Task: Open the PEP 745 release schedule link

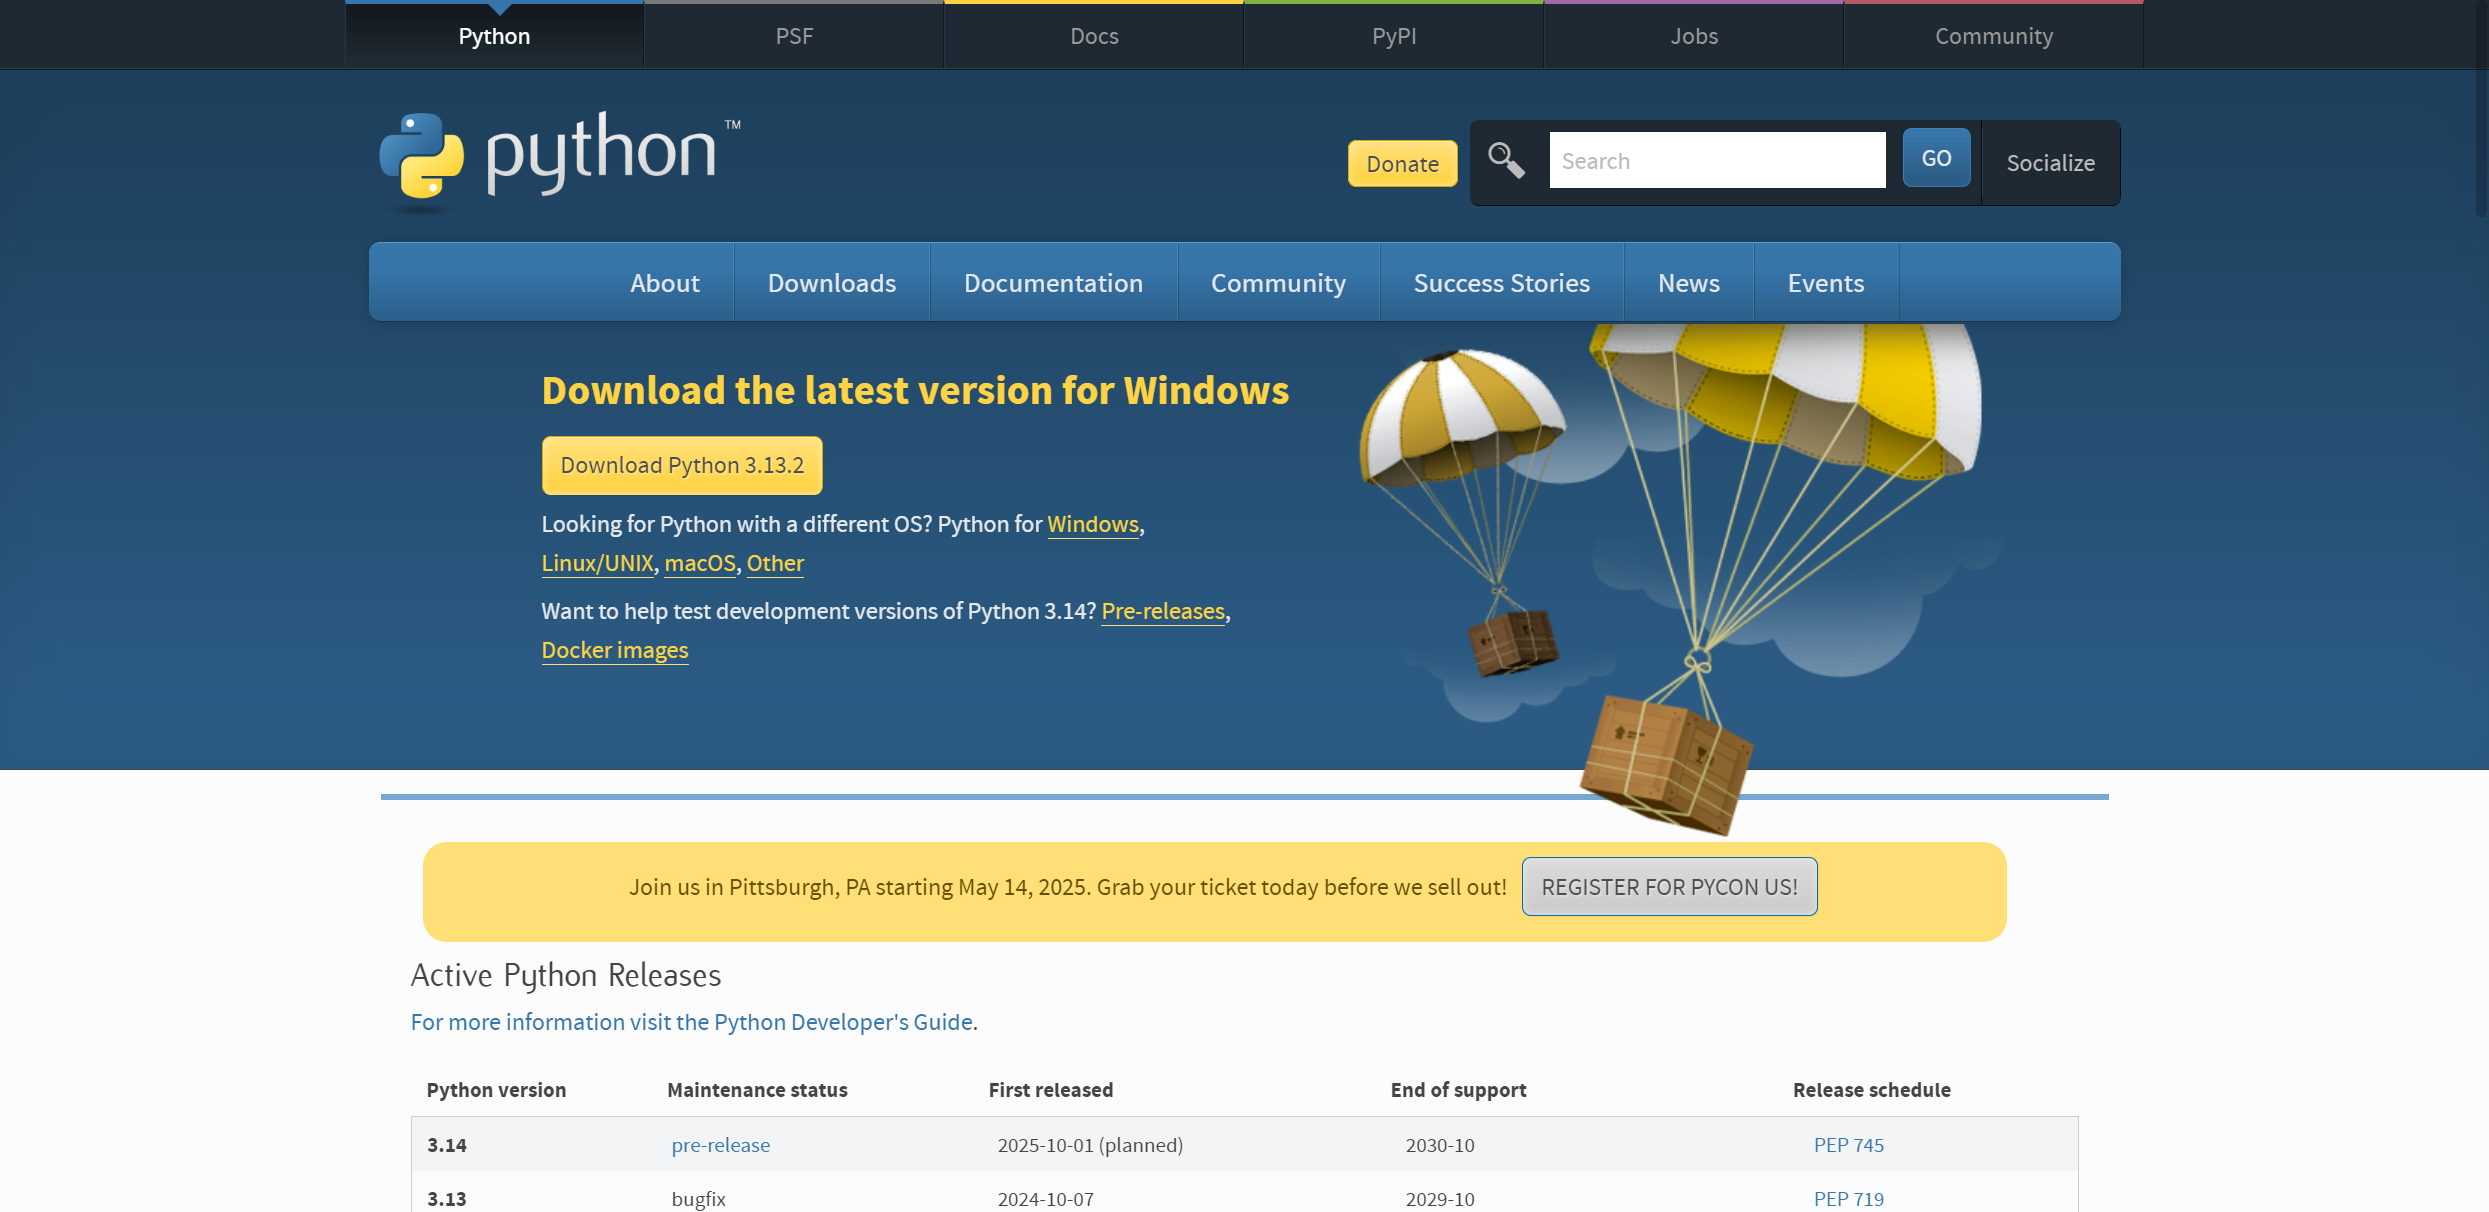Action: click(x=1847, y=1145)
